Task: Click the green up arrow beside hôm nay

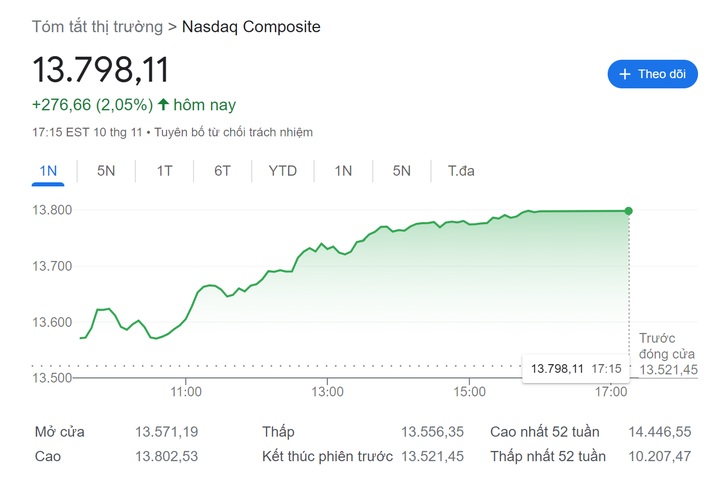Action: pos(163,104)
